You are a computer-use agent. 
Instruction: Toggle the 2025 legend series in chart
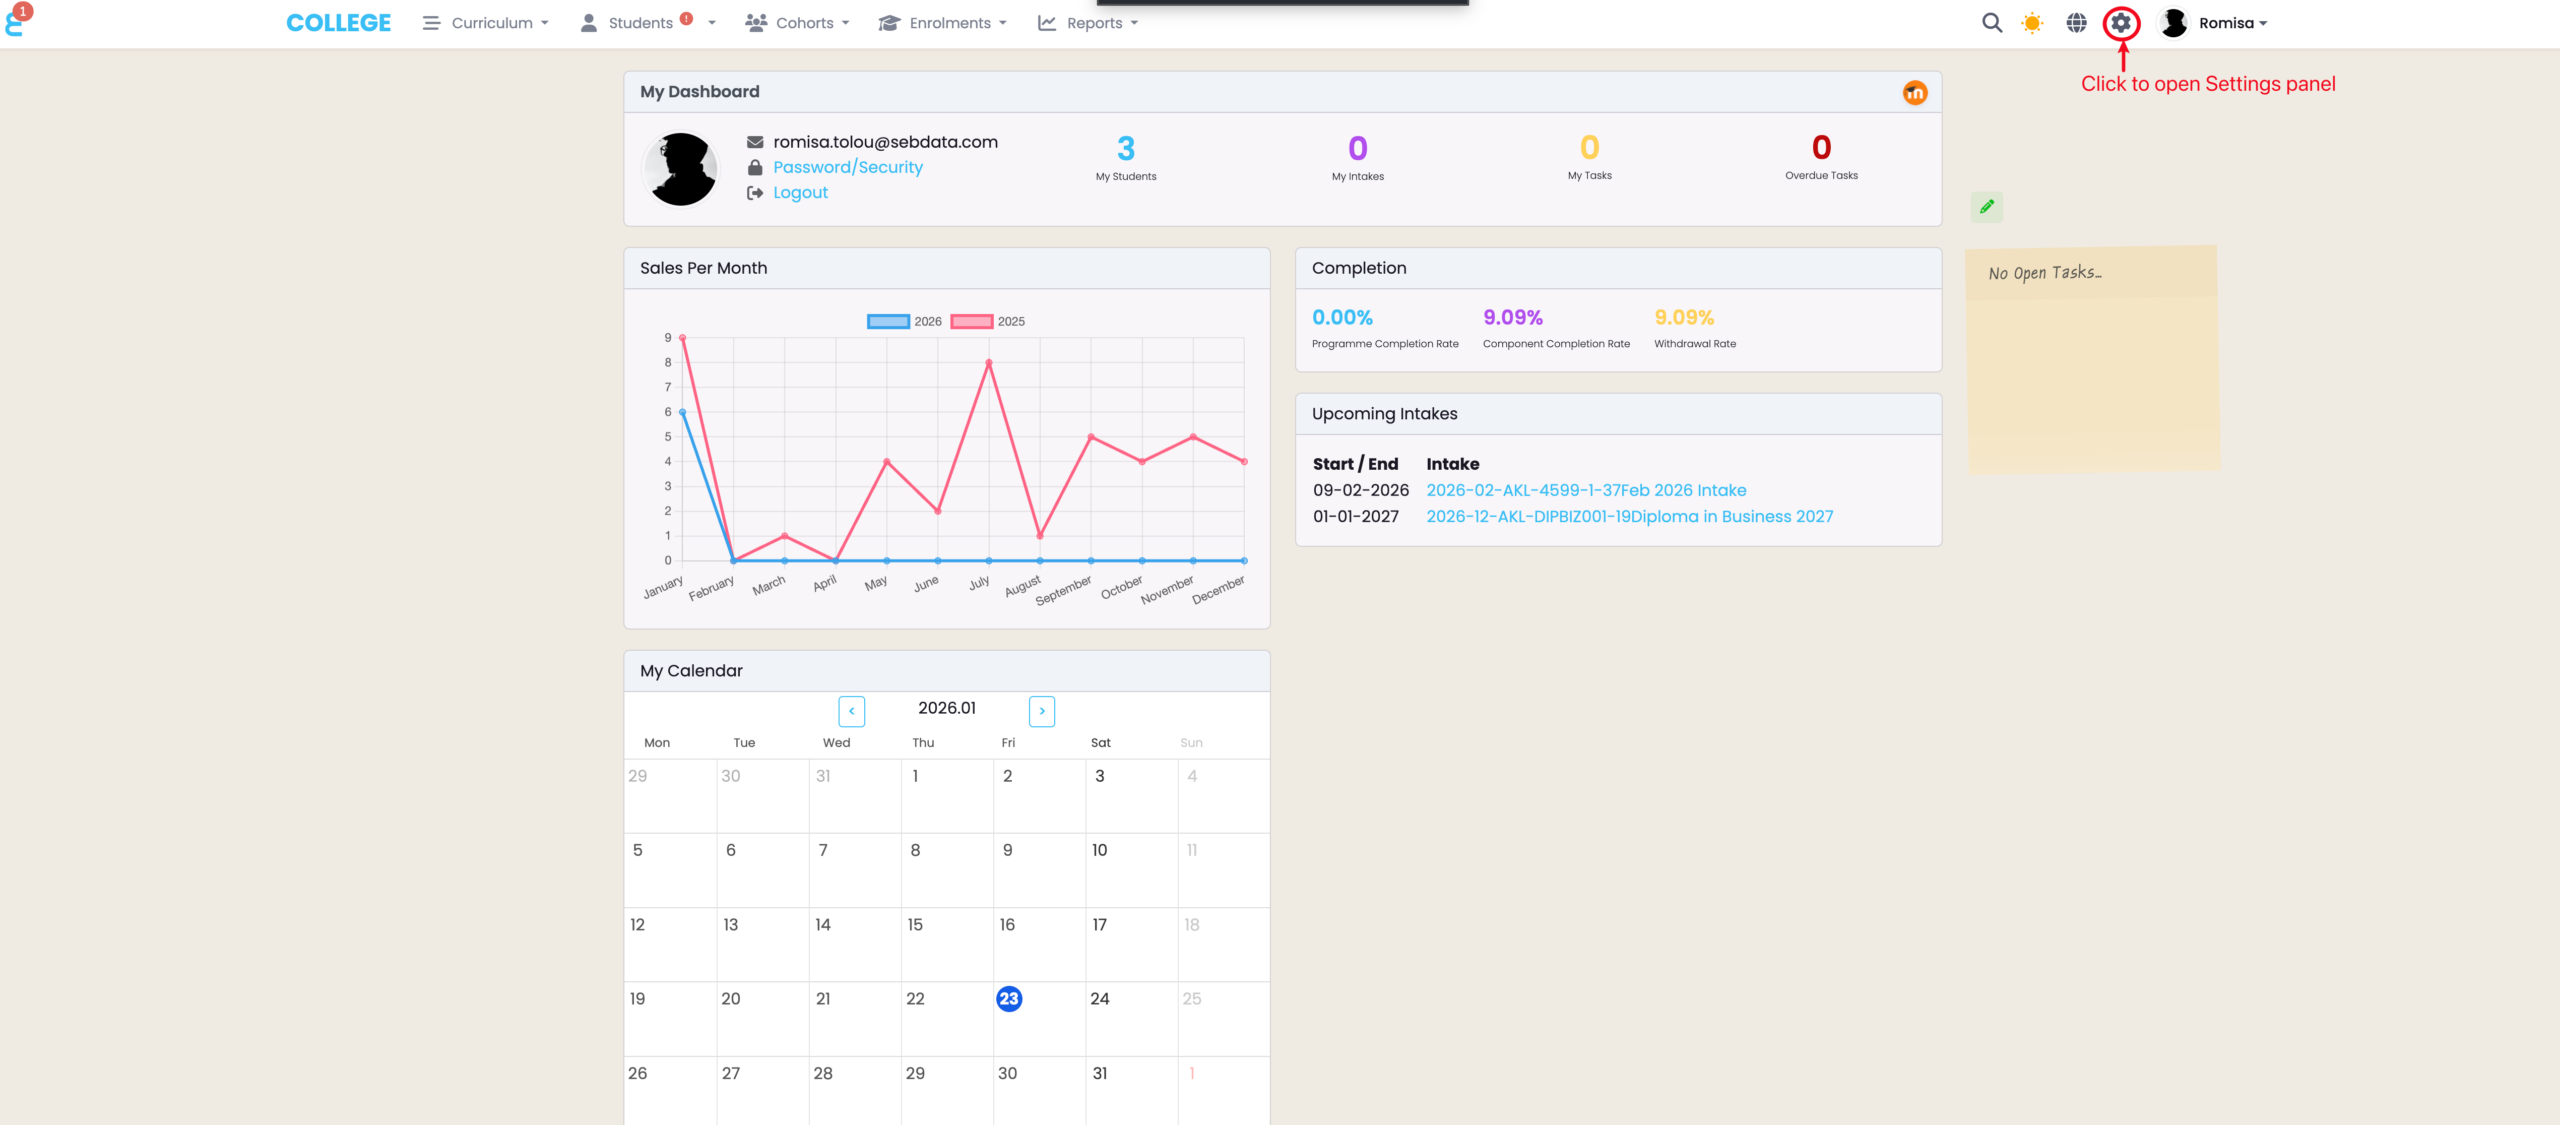[x=971, y=322]
